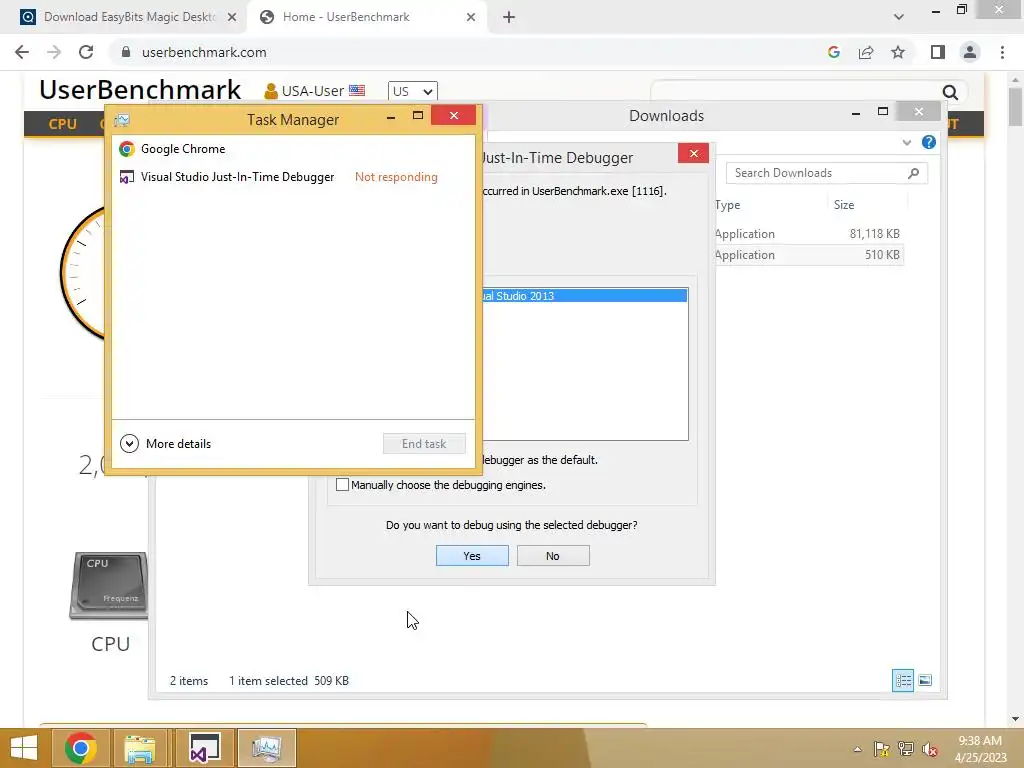Bookmark this tab with the star icon

pos(898,52)
